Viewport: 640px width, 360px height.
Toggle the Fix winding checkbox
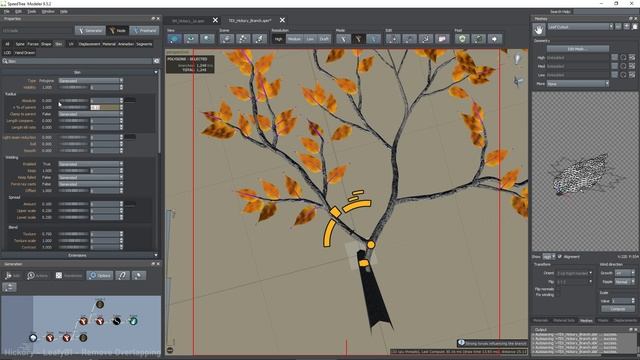pos(558,294)
